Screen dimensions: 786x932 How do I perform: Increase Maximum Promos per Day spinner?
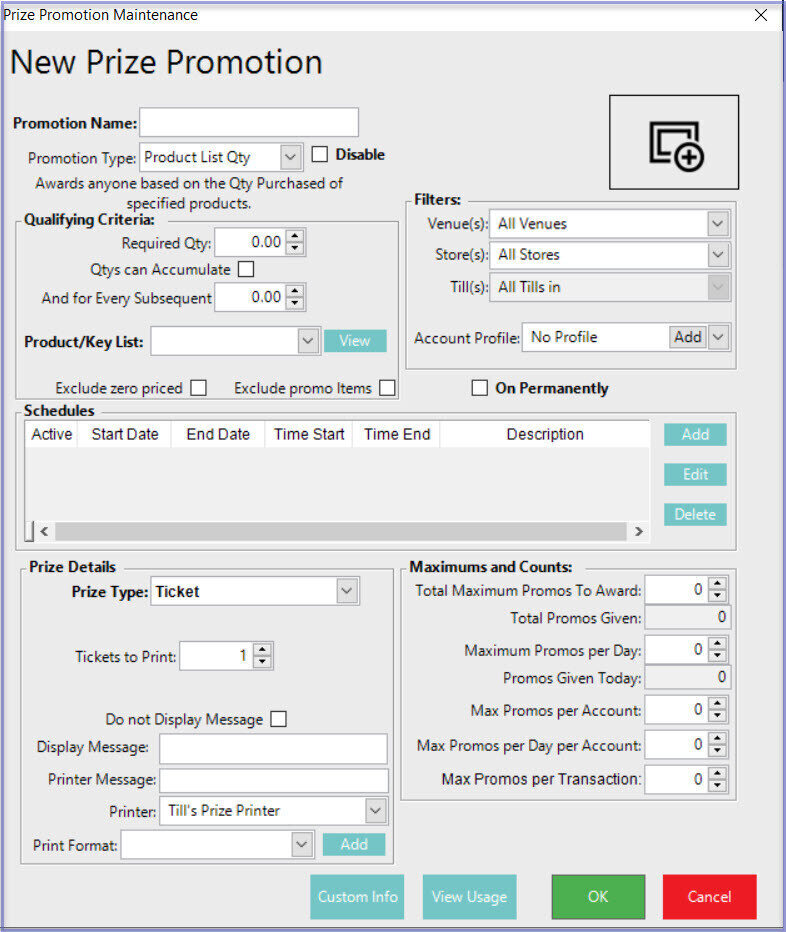coord(717,644)
